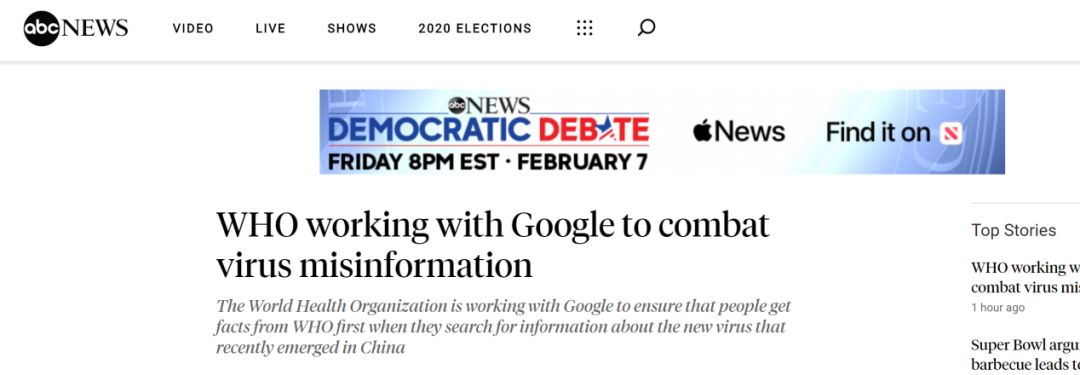Viewport: 1080px width, 375px height.
Task: Open 2020 ELECTIONS section
Action: coord(475,28)
